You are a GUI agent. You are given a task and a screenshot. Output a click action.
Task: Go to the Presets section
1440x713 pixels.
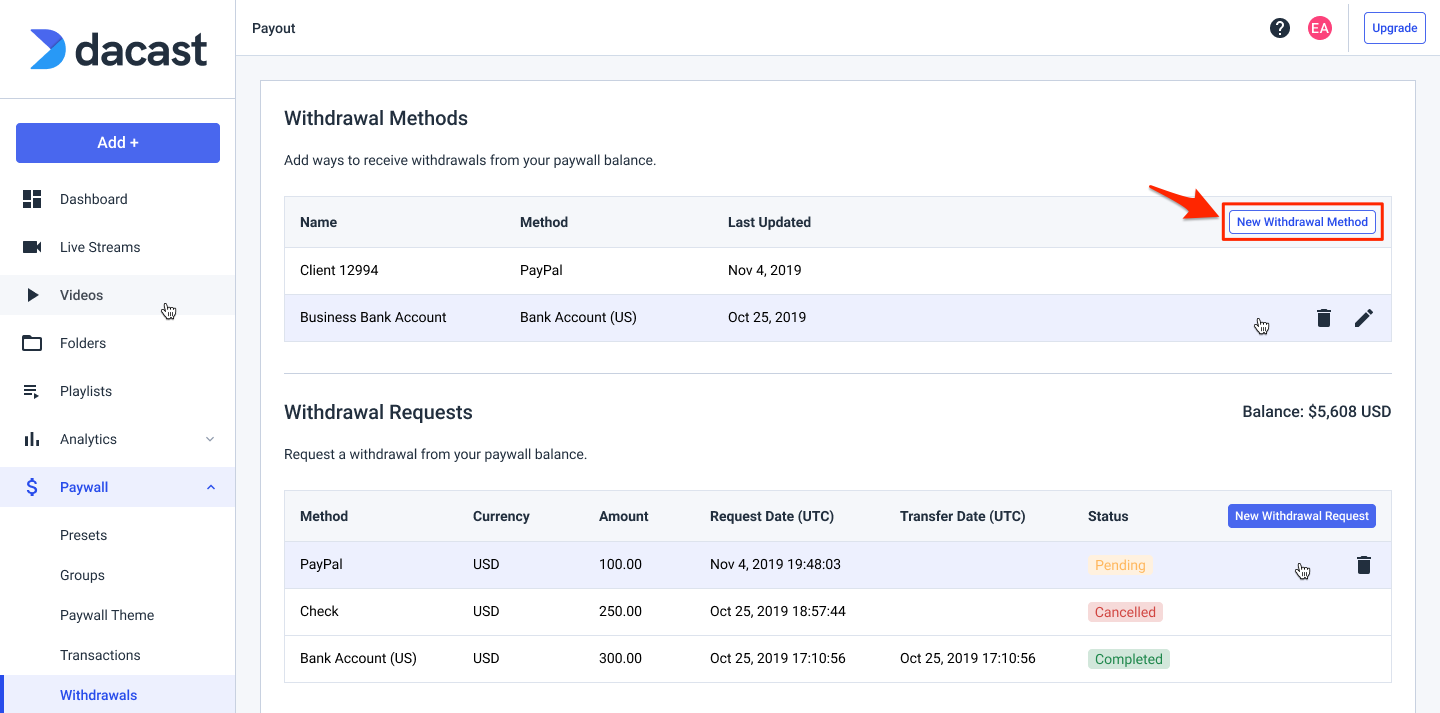tap(83, 535)
